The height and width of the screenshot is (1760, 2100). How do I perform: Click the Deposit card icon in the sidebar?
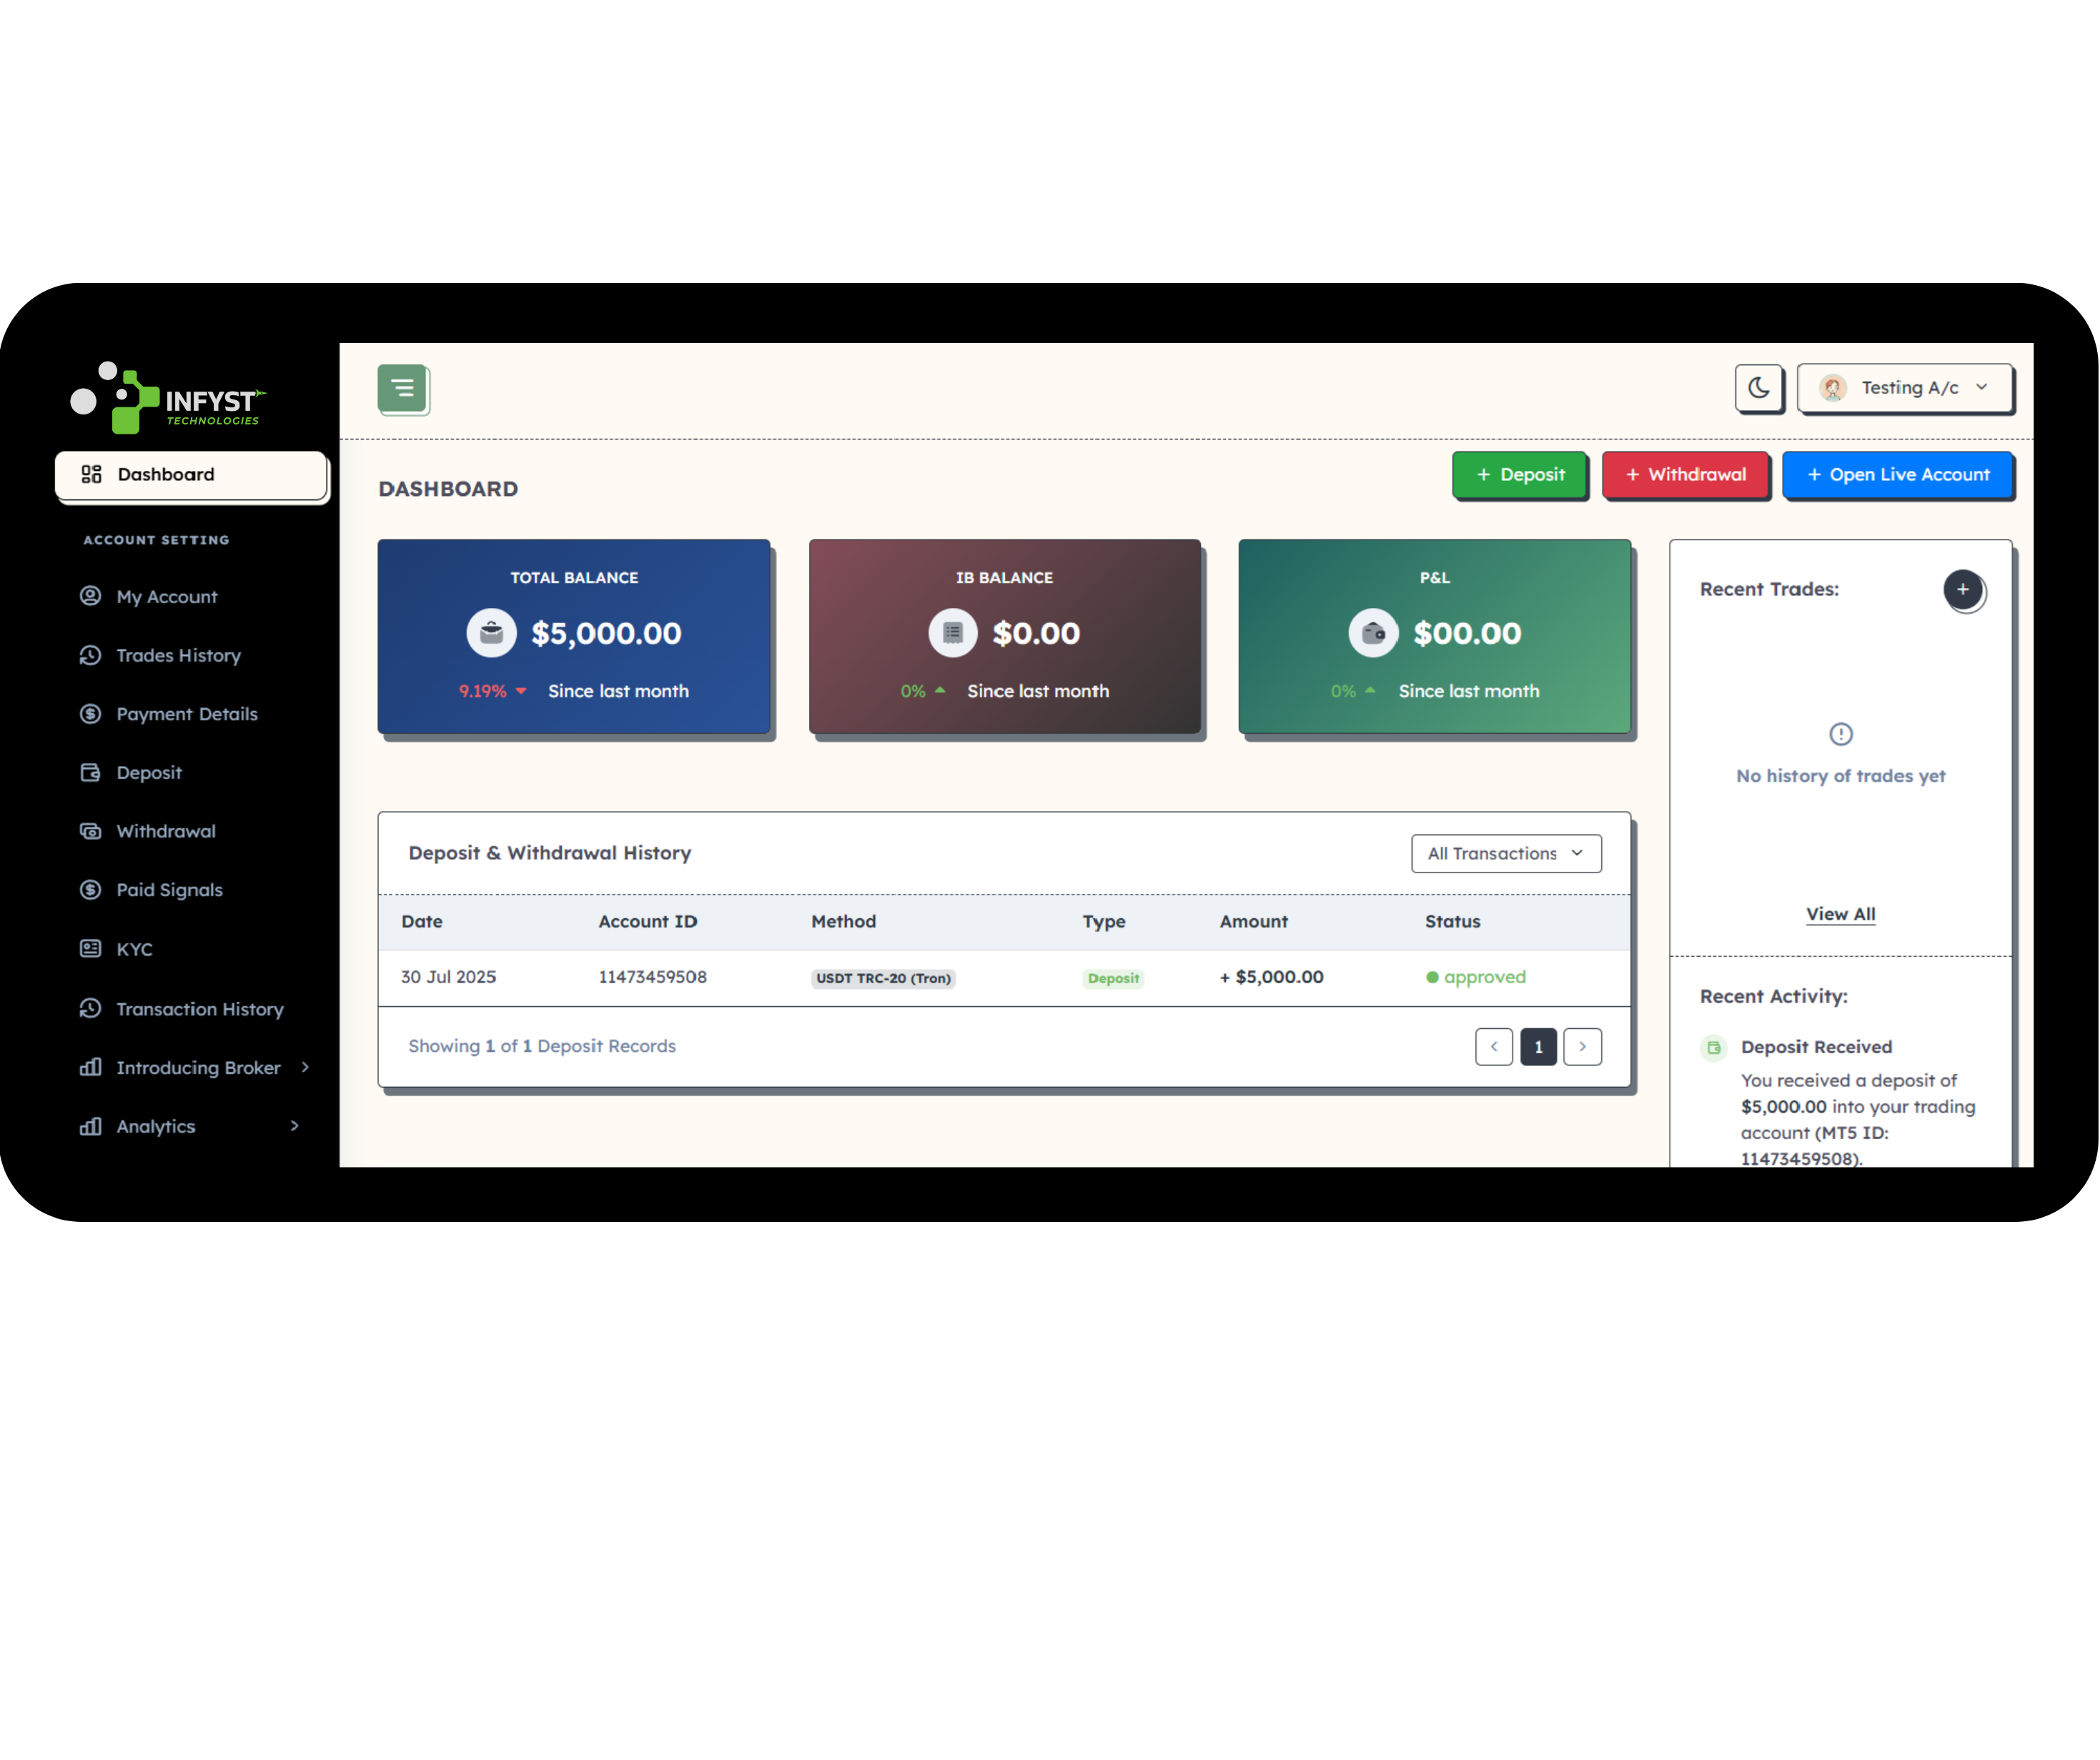[91, 772]
